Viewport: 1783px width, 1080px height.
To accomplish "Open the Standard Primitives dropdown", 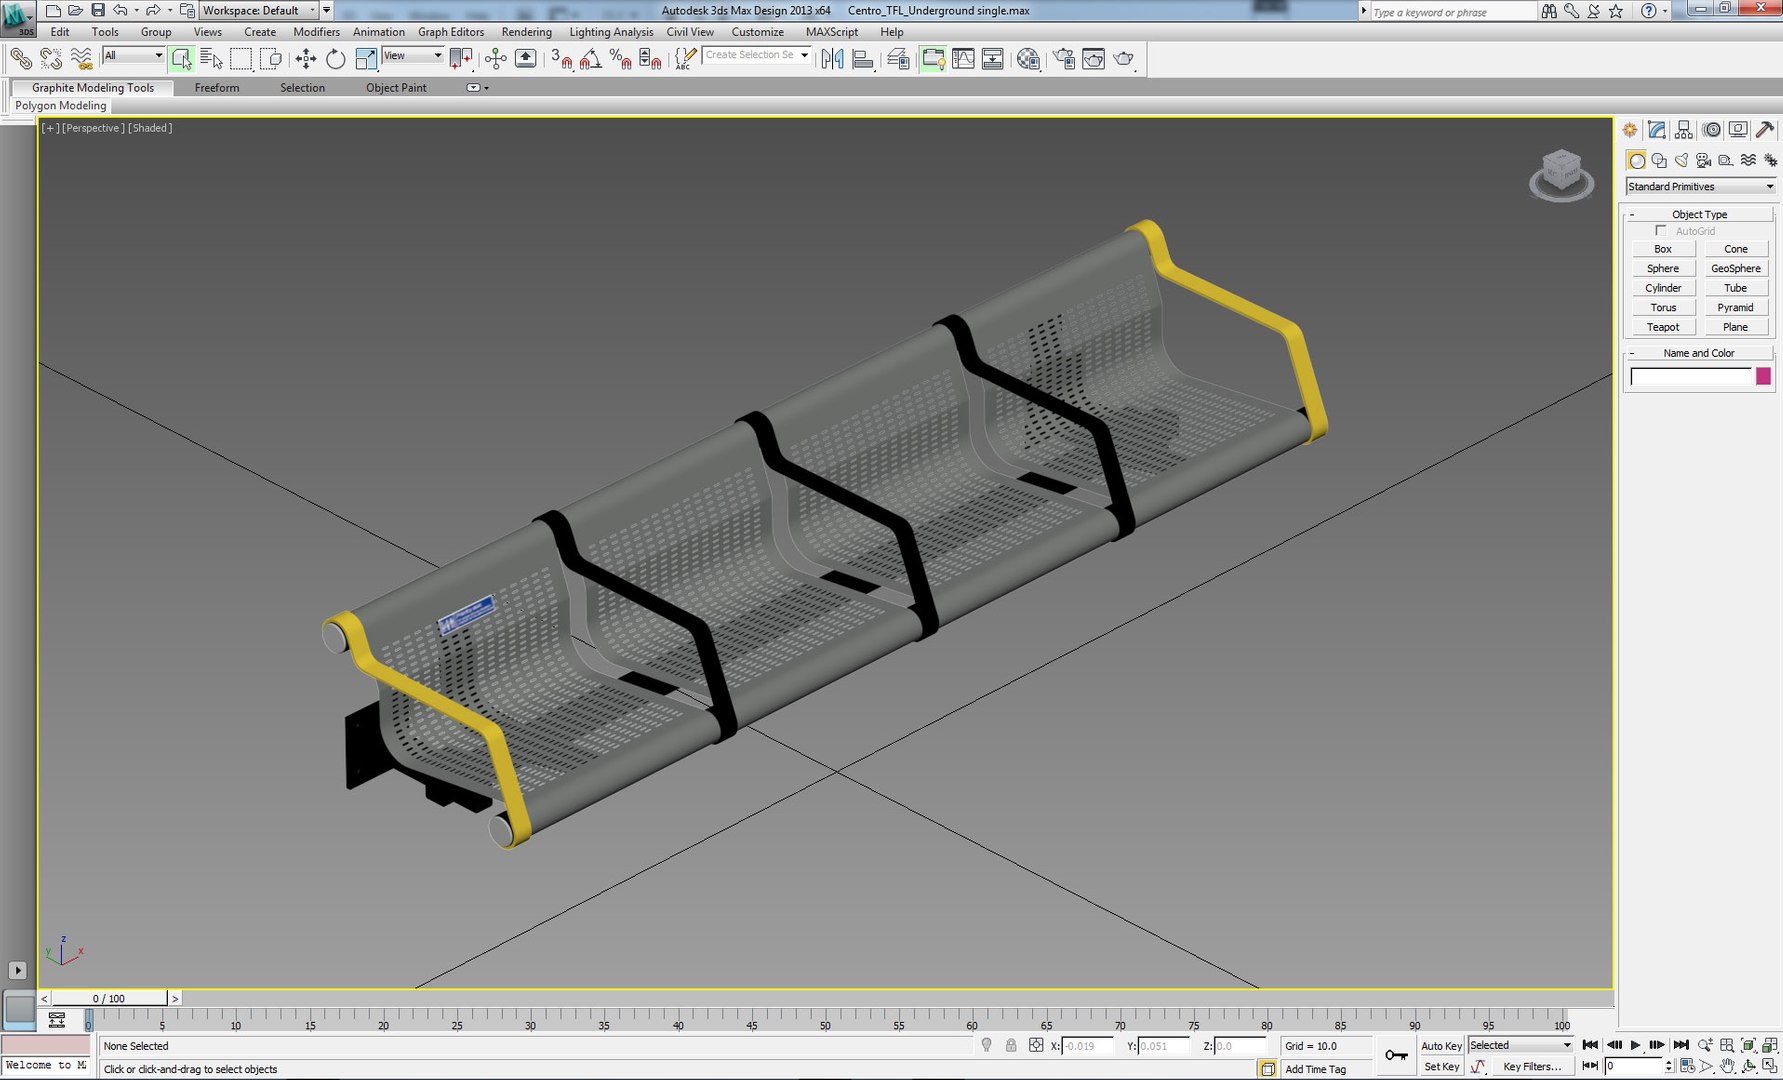I will click(x=1700, y=187).
